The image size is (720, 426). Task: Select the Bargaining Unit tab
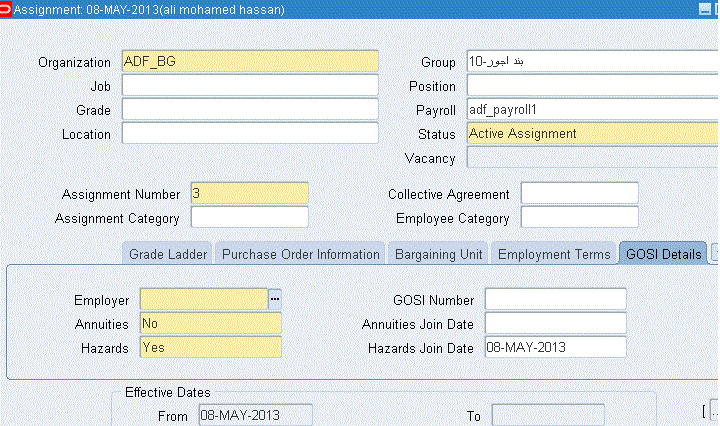438,254
